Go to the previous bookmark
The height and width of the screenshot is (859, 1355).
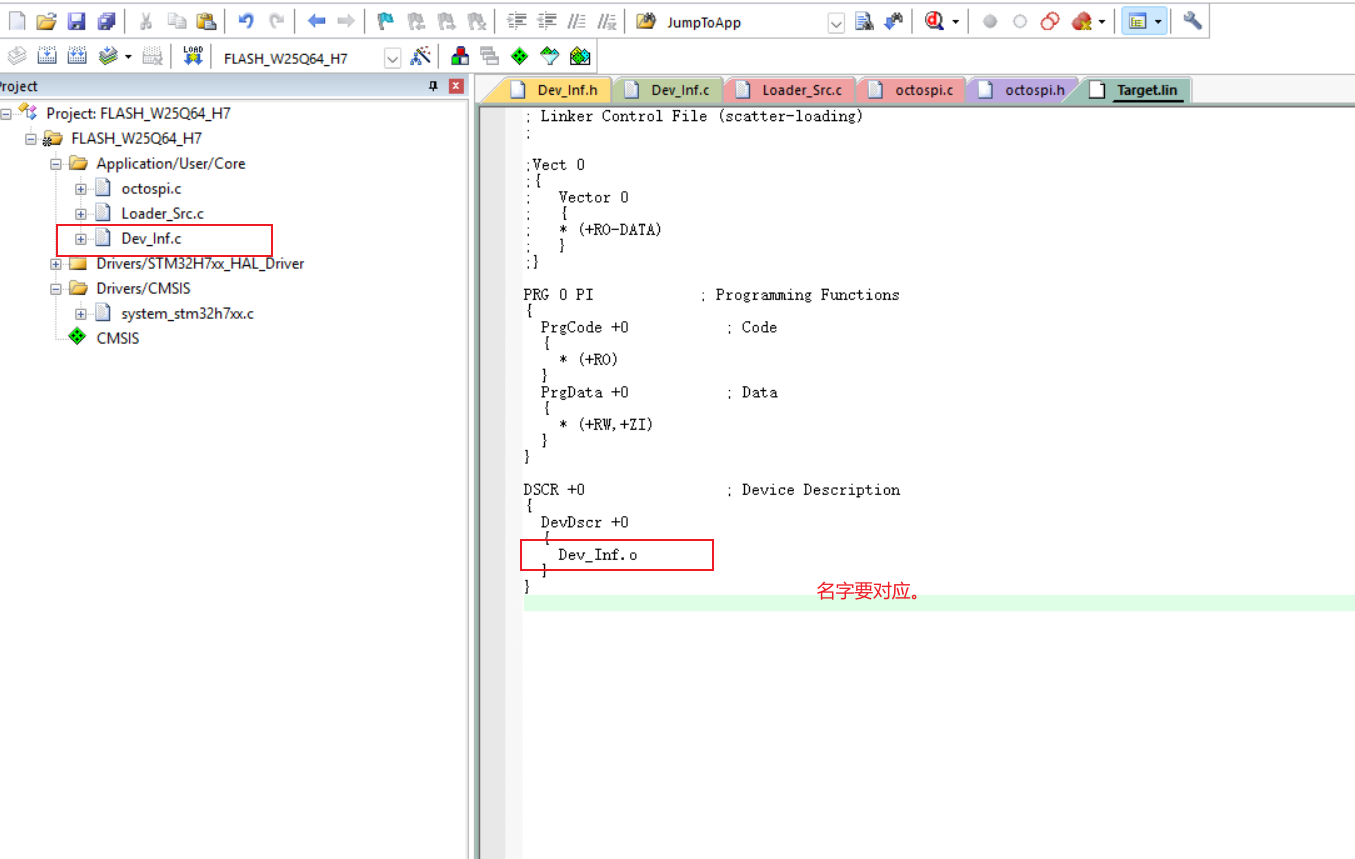415,21
